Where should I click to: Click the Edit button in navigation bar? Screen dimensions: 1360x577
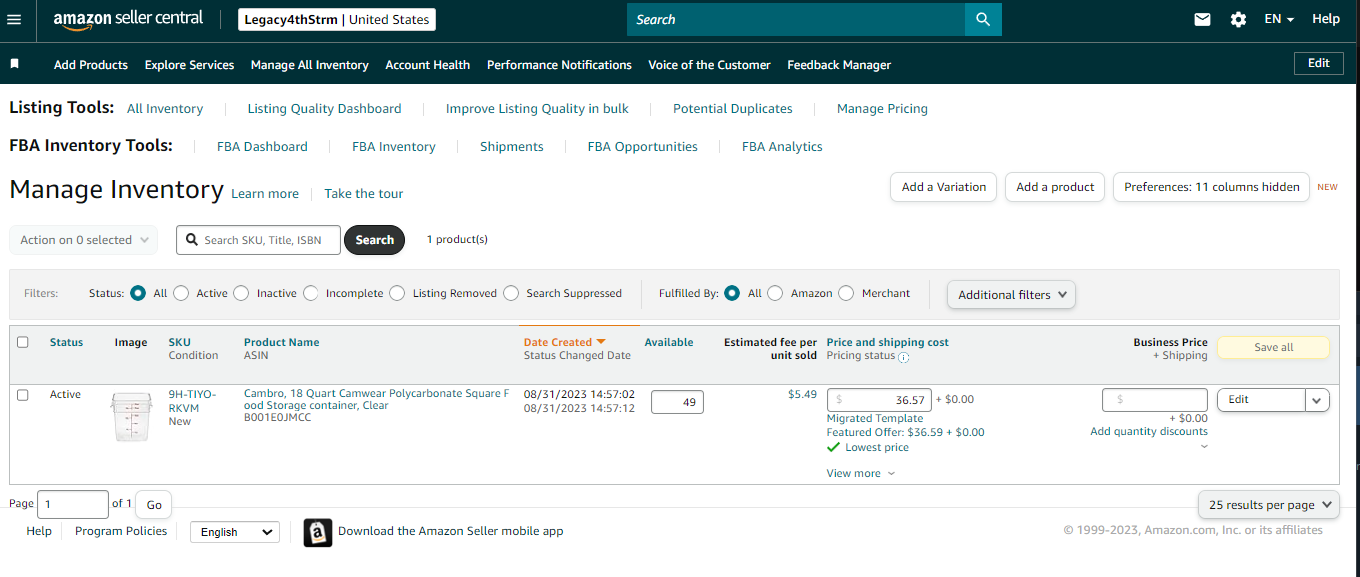1319,63
